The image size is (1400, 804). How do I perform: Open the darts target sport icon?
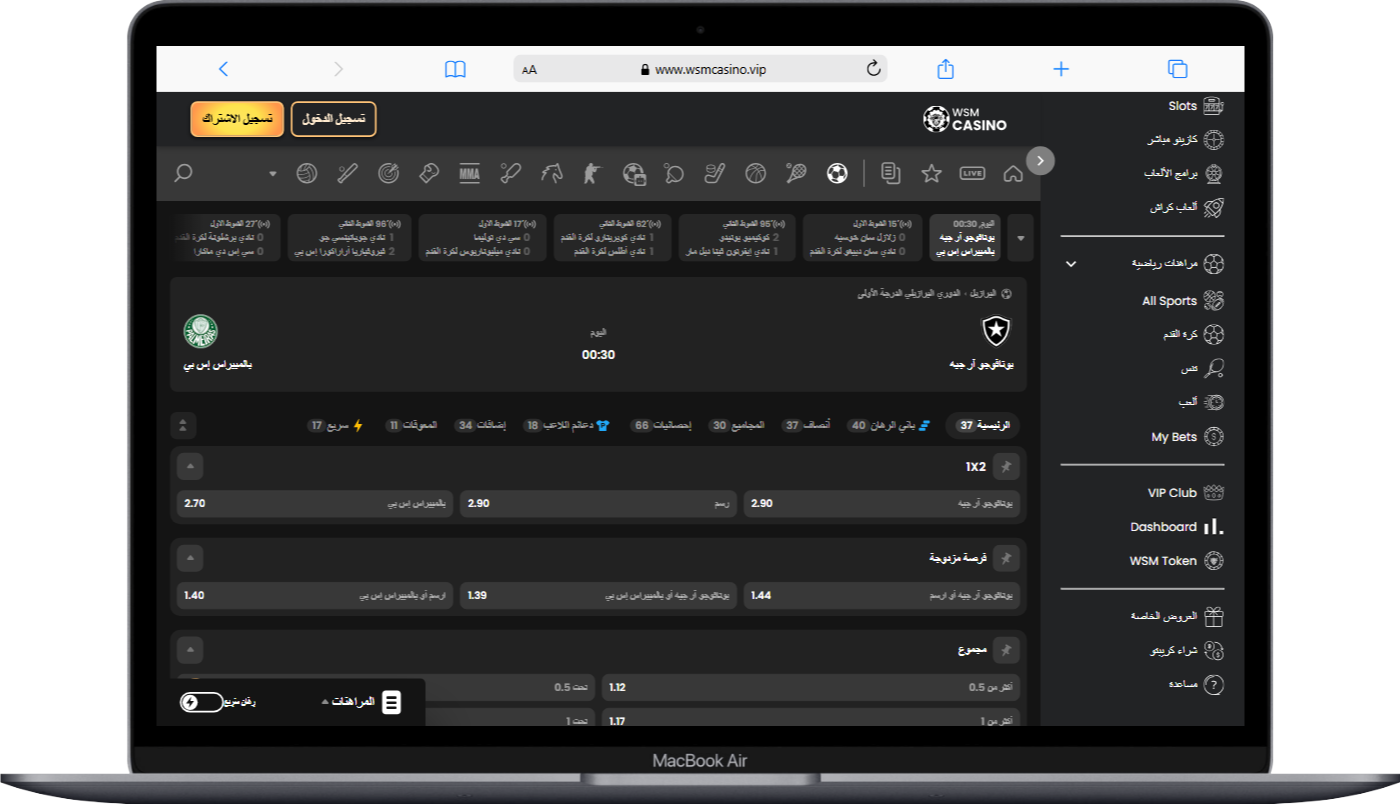(388, 173)
